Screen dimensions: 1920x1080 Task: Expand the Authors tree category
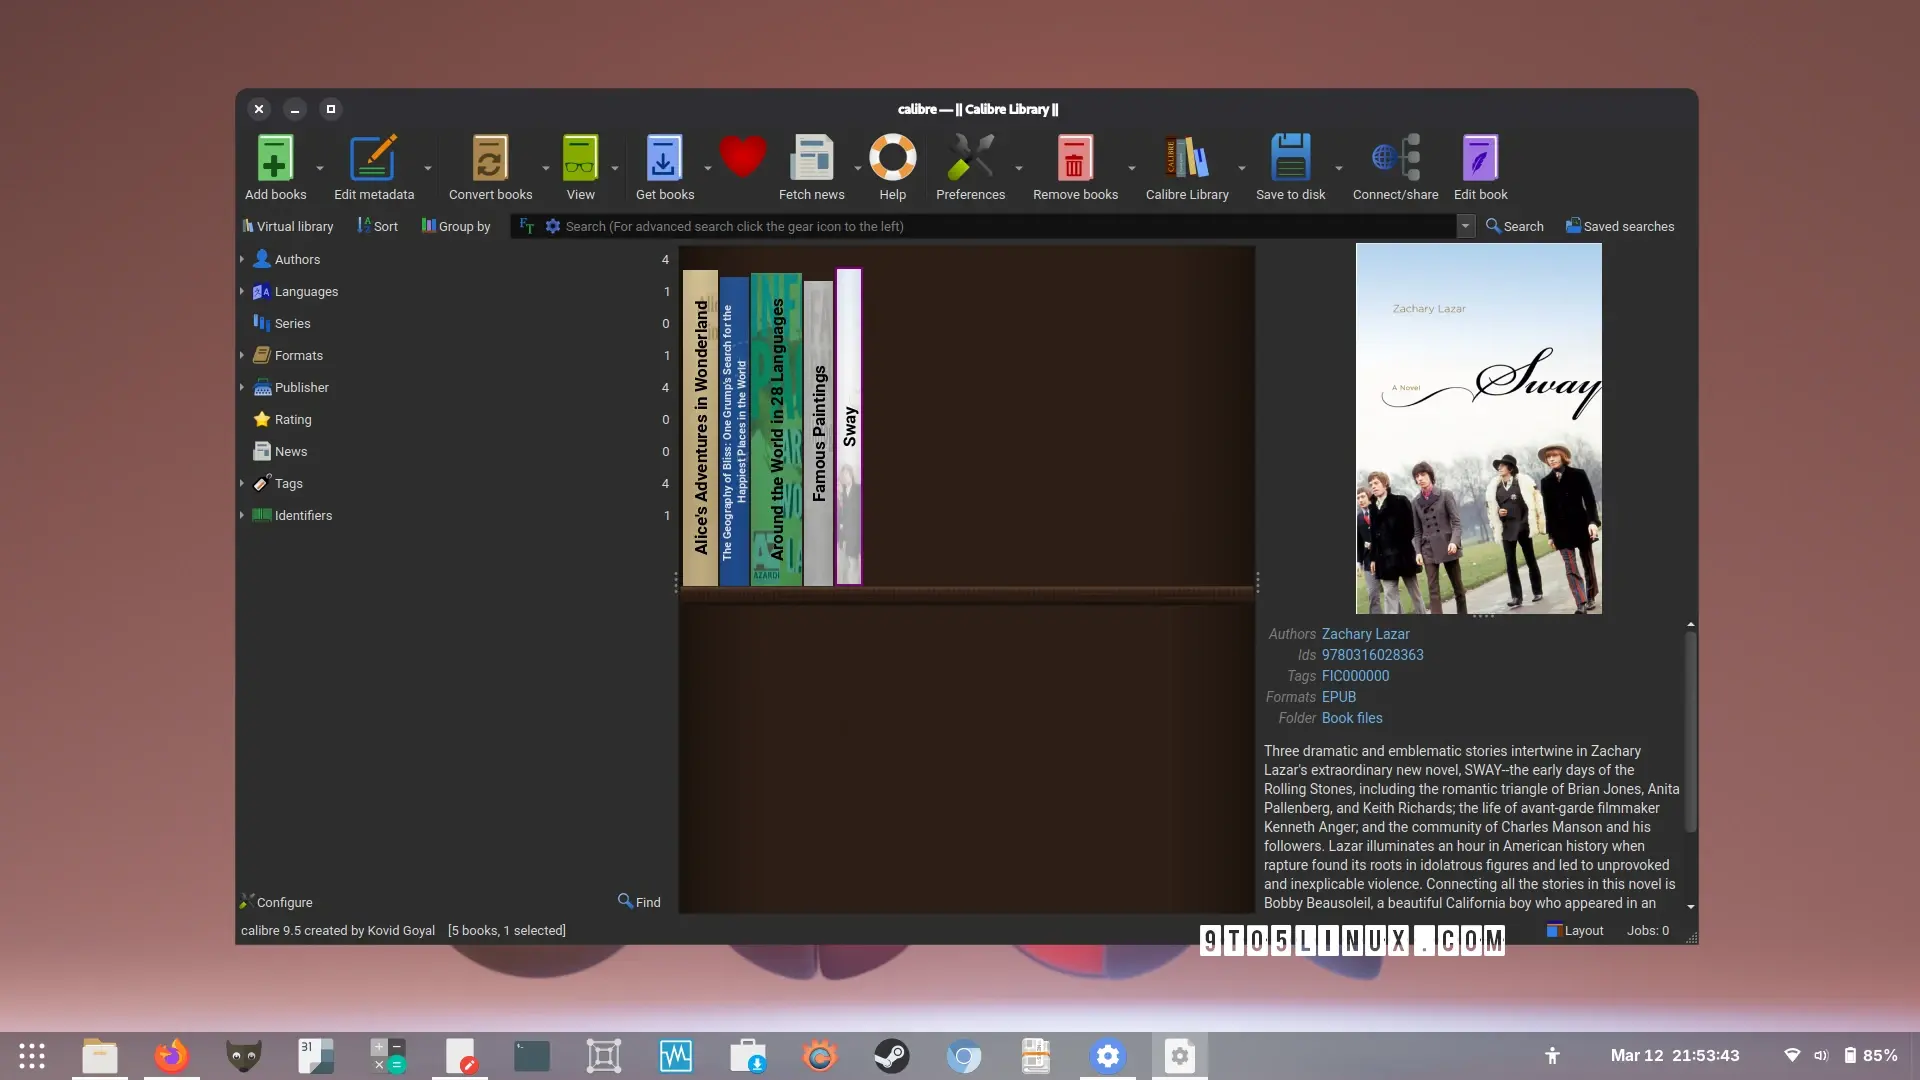tap(242, 259)
